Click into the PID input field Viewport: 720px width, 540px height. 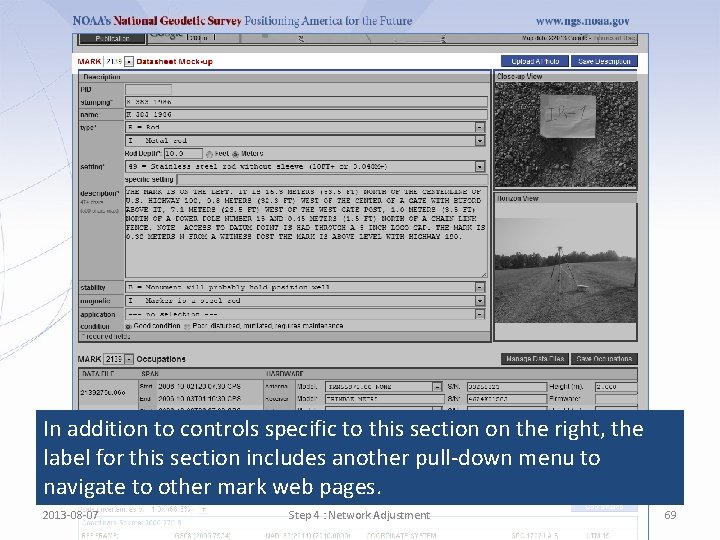[x=148, y=90]
